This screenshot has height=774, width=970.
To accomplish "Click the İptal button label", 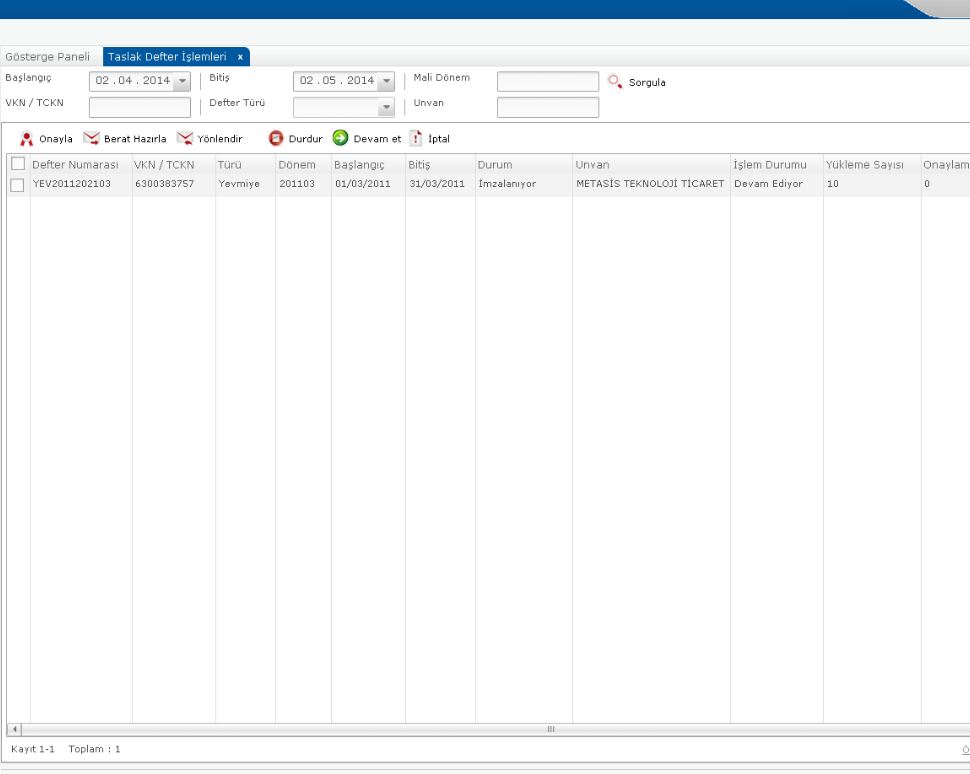I will 439,139.
